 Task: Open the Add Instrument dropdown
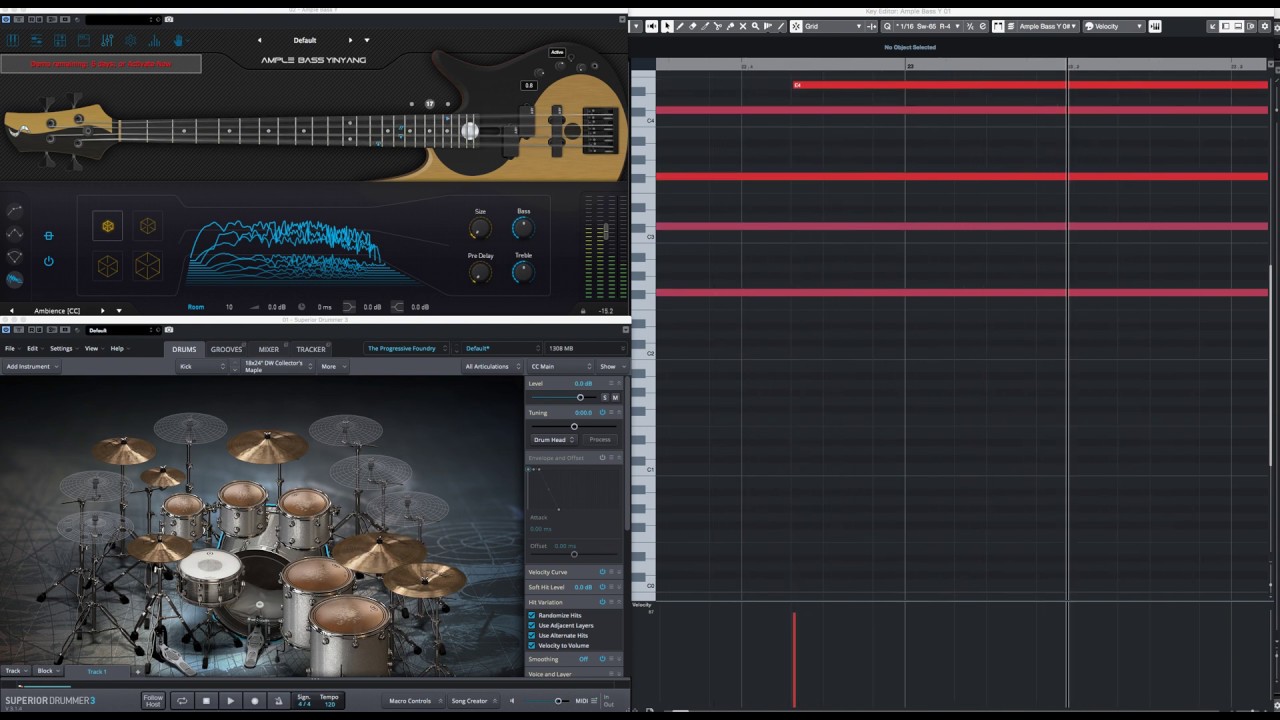click(31, 366)
